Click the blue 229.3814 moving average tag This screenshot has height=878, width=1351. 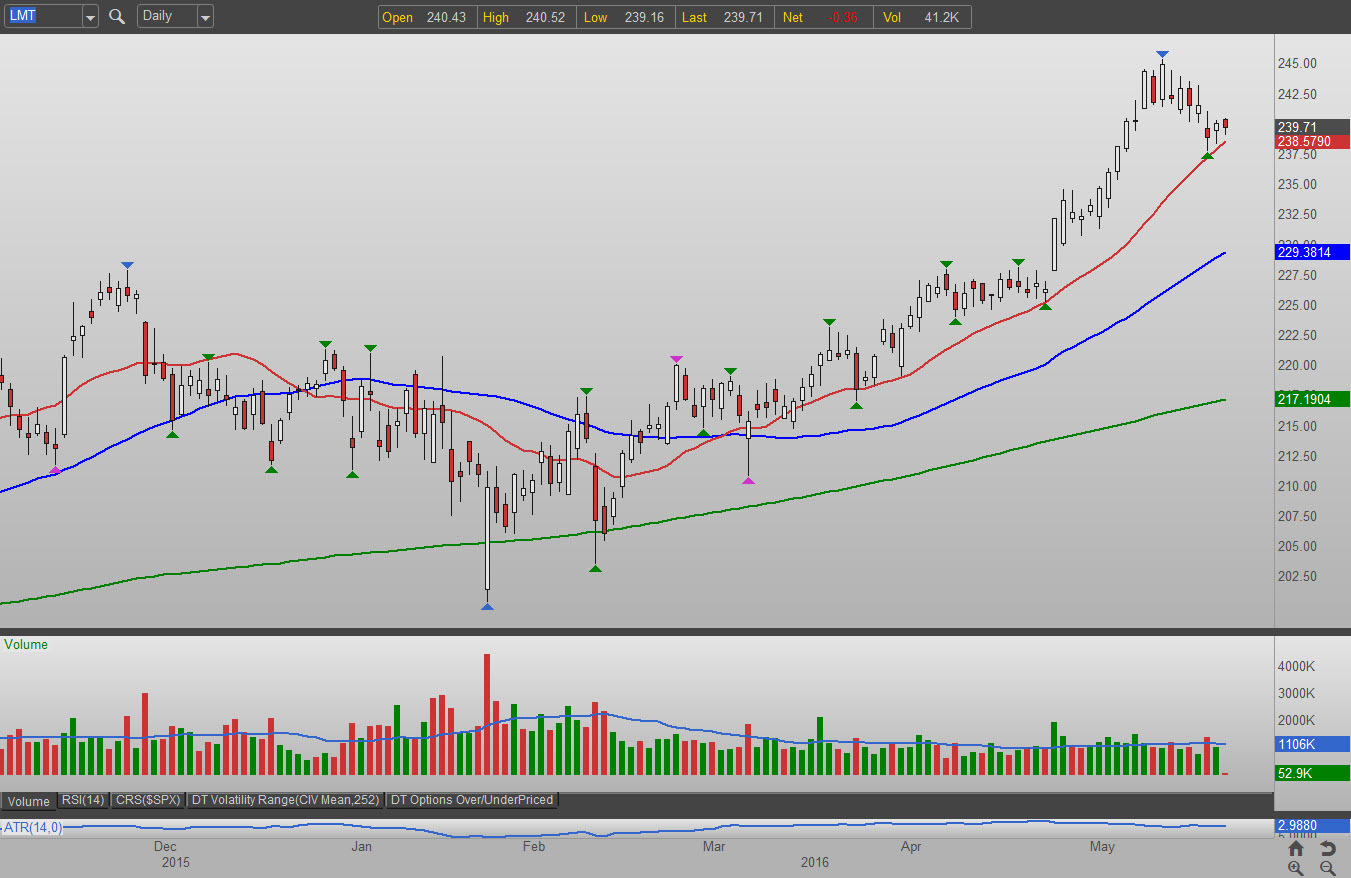(x=1312, y=253)
